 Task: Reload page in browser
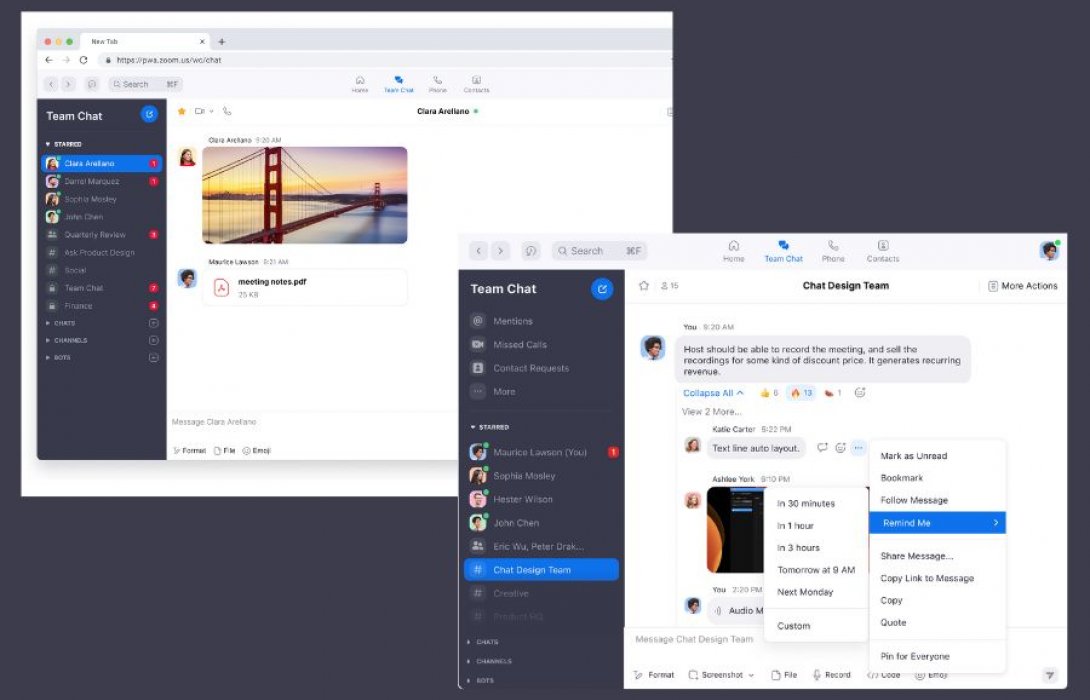(83, 60)
